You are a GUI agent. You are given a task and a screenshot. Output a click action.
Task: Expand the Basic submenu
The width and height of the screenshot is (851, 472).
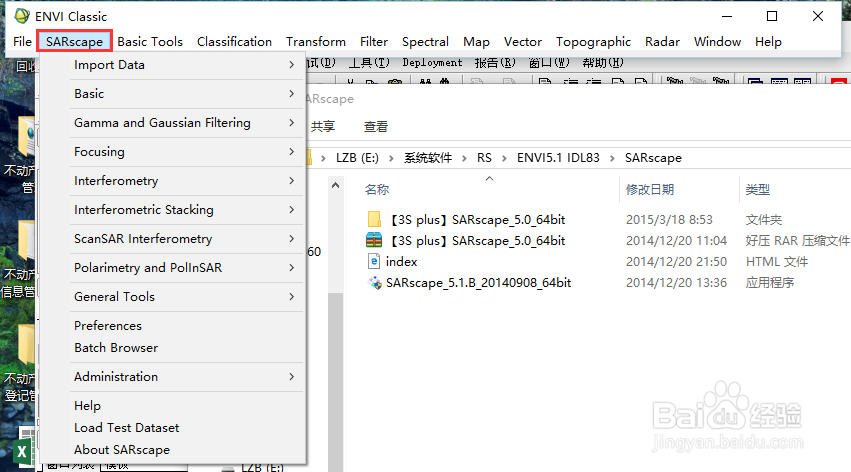pos(186,94)
